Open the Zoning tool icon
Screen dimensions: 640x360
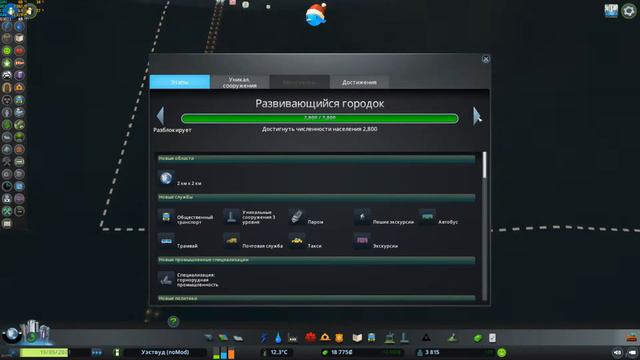(x=223, y=338)
